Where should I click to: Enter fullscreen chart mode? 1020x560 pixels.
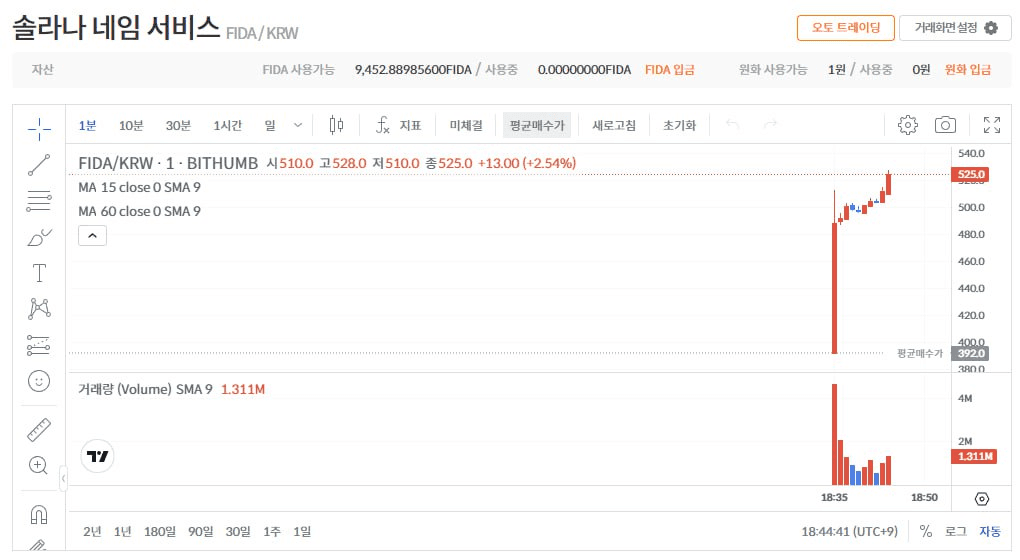coord(992,125)
